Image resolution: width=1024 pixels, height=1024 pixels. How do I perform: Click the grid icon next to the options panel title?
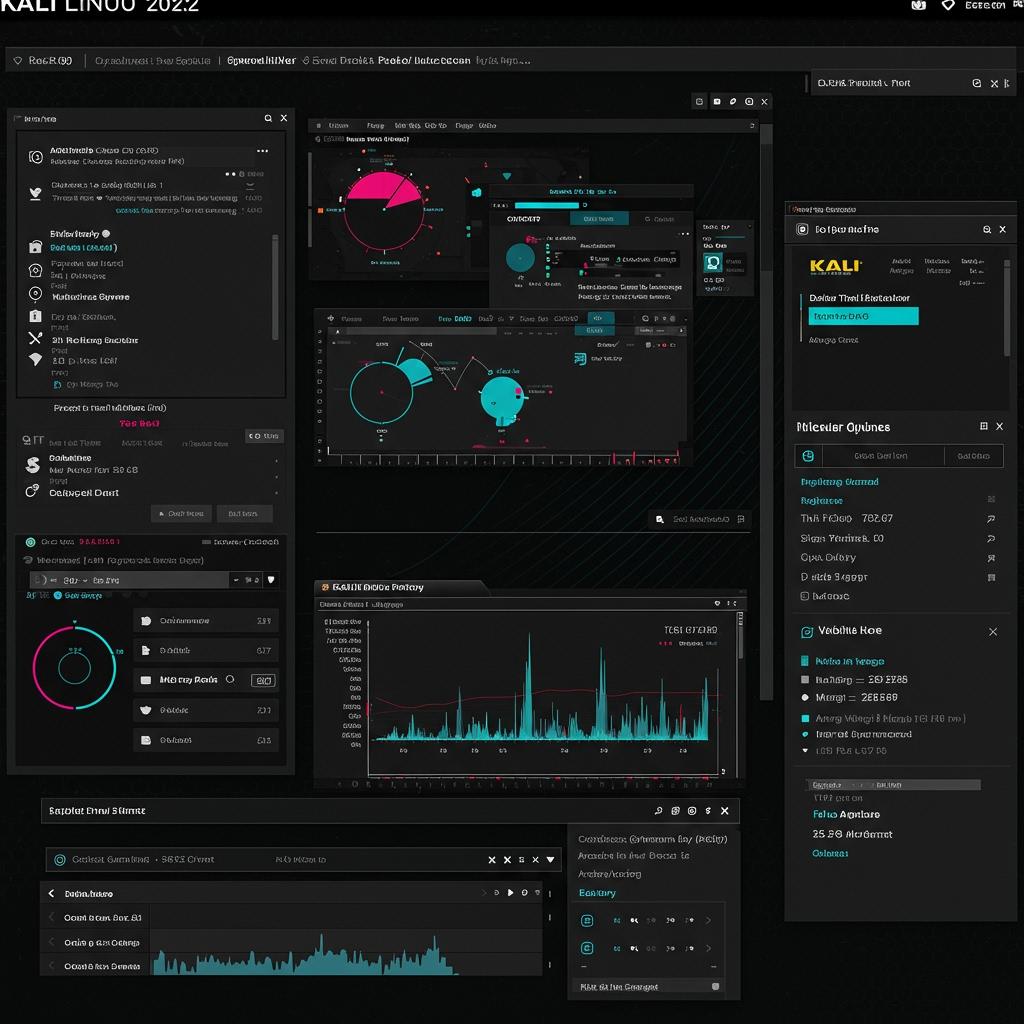984,426
